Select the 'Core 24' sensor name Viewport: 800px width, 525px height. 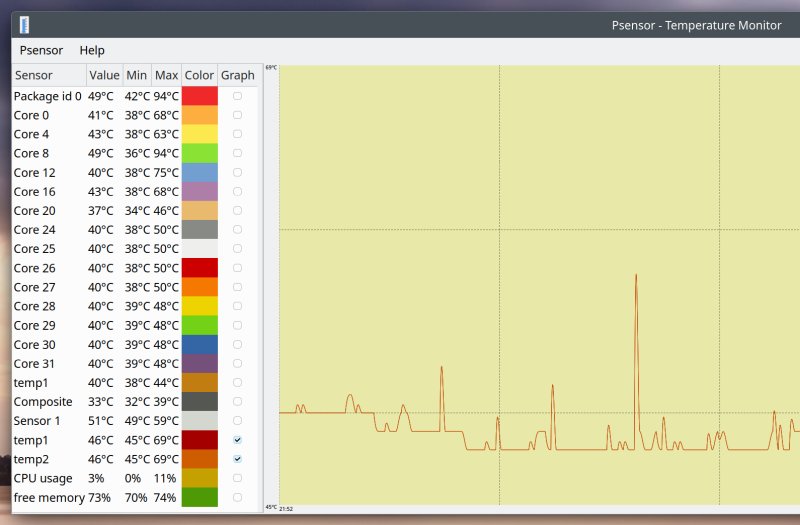click(34, 230)
